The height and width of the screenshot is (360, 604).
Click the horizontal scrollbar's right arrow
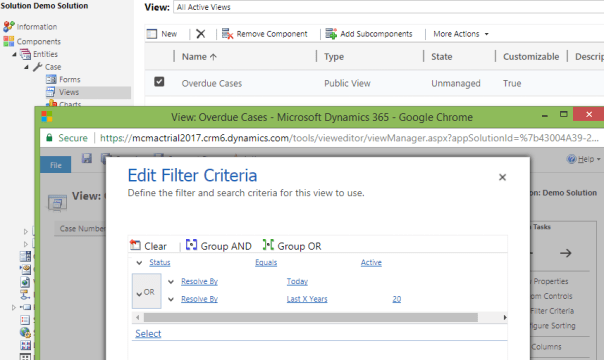pos(505,318)
